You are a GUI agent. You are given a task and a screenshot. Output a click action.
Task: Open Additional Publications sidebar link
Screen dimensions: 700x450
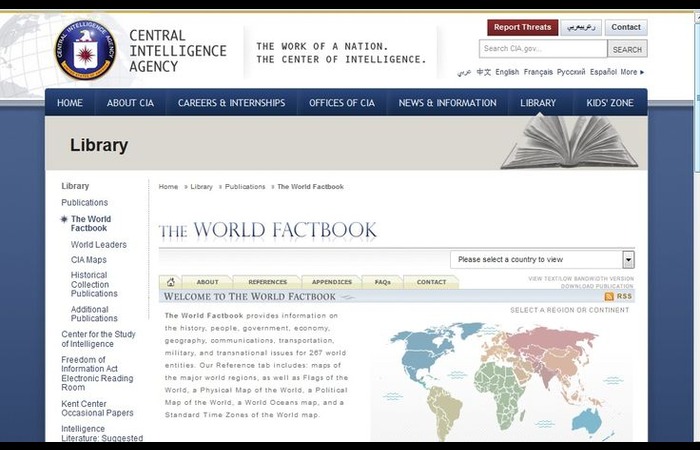(94, 314)
